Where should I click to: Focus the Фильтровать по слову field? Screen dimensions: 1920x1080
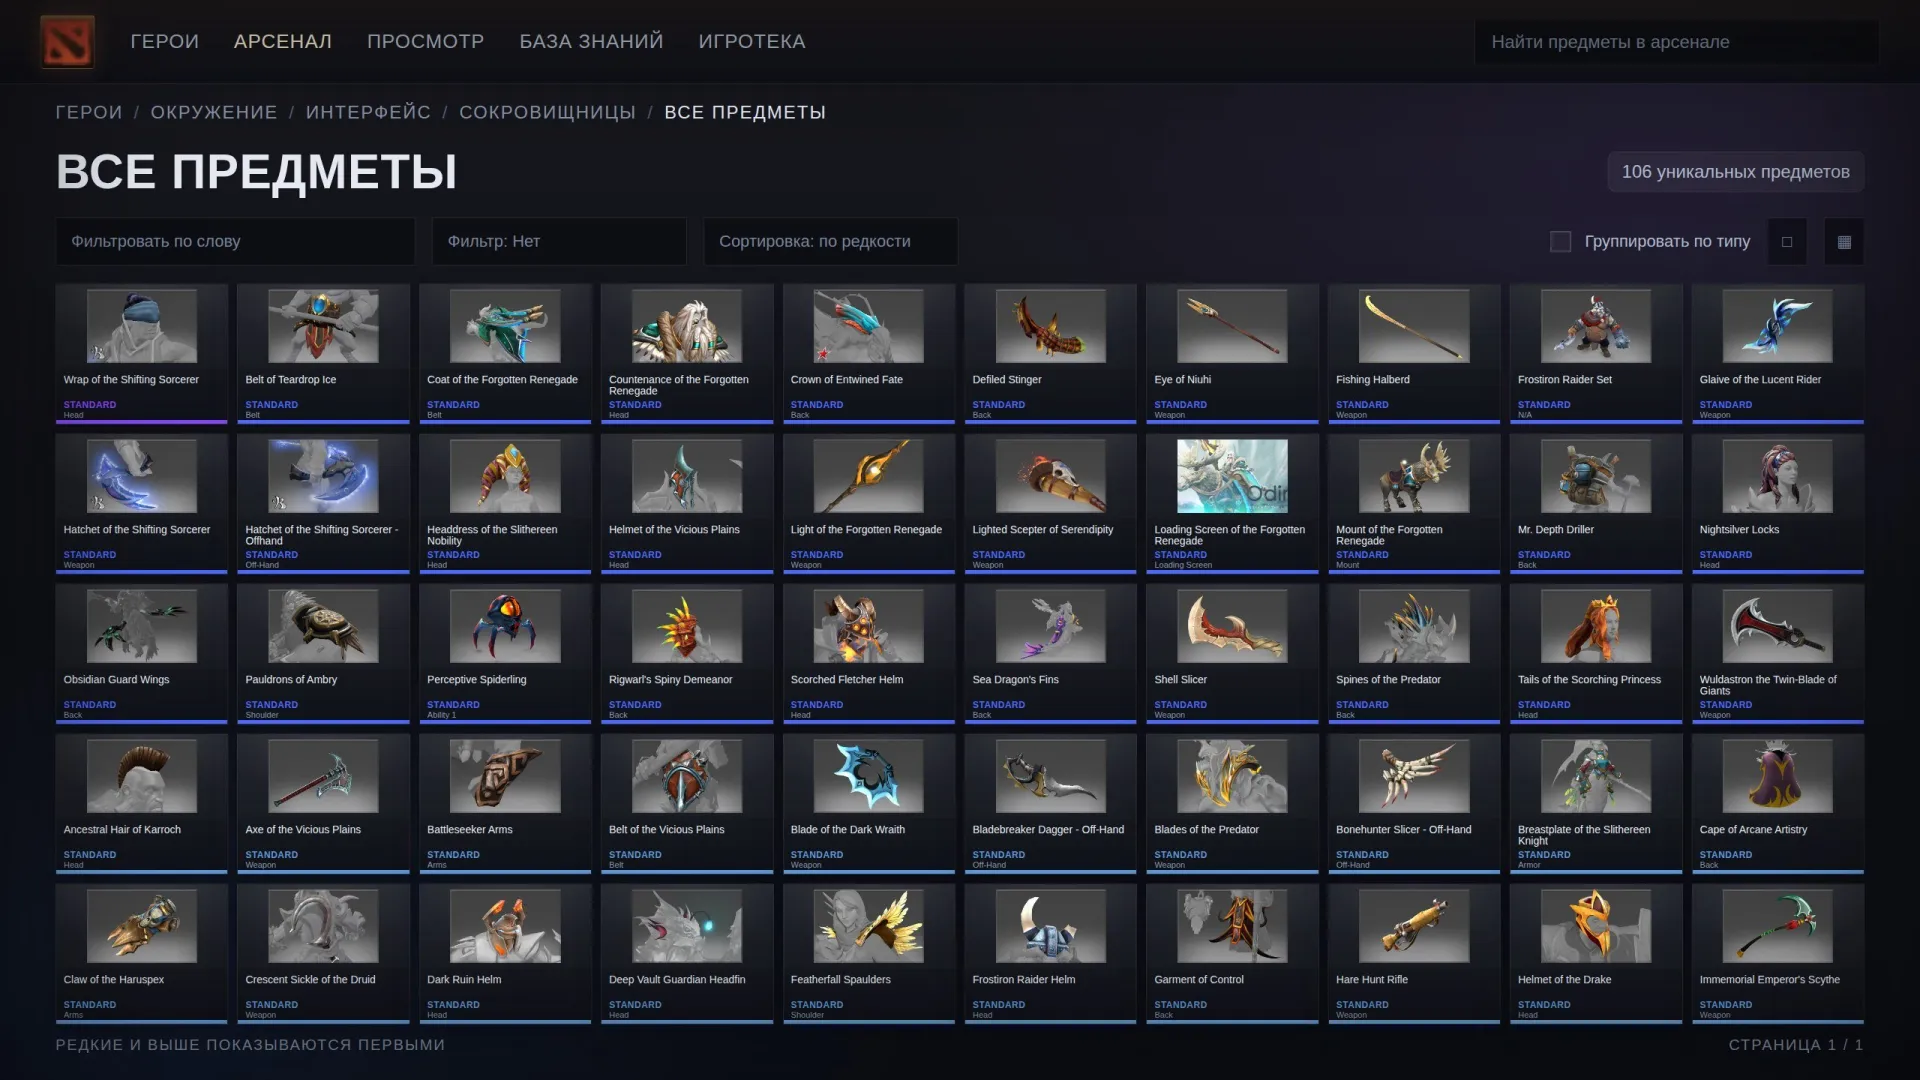pyautogui.click(x=235, y=242)
